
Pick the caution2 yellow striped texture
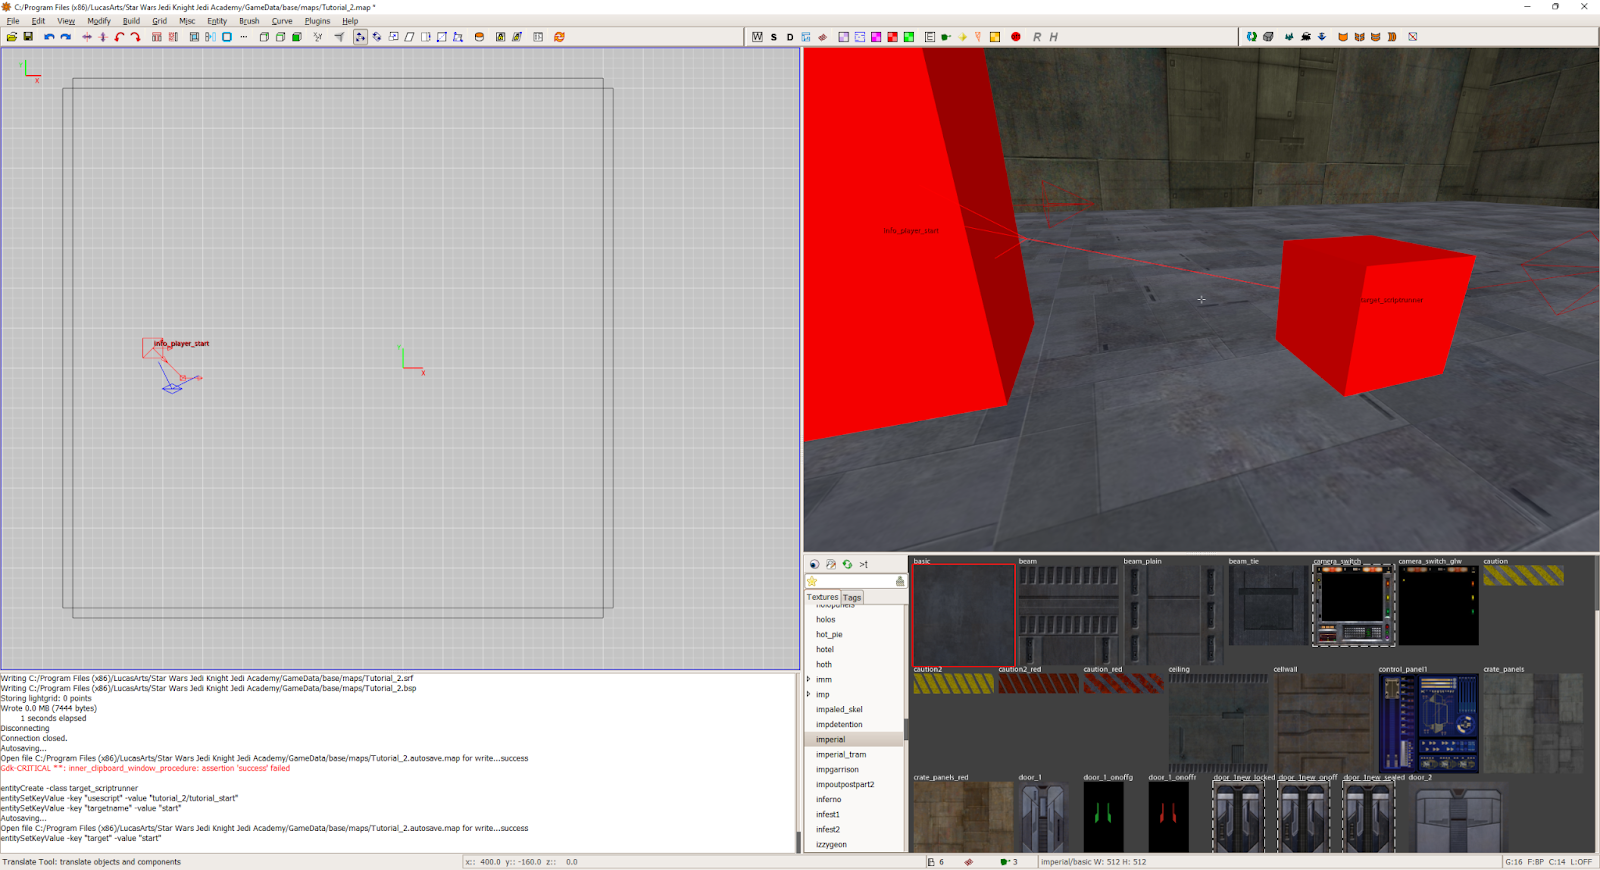[954, 683]
